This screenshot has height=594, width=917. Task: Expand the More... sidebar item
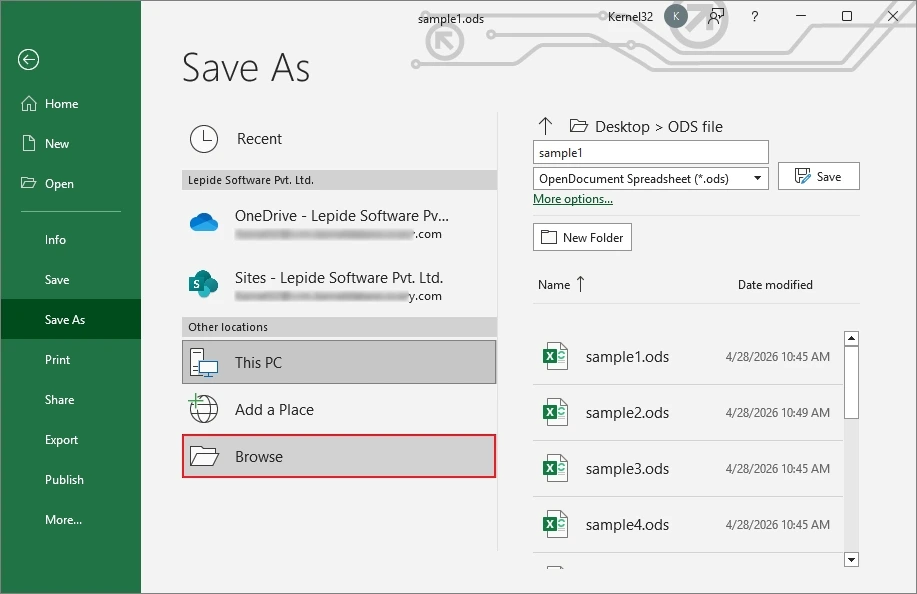point(70,520)
